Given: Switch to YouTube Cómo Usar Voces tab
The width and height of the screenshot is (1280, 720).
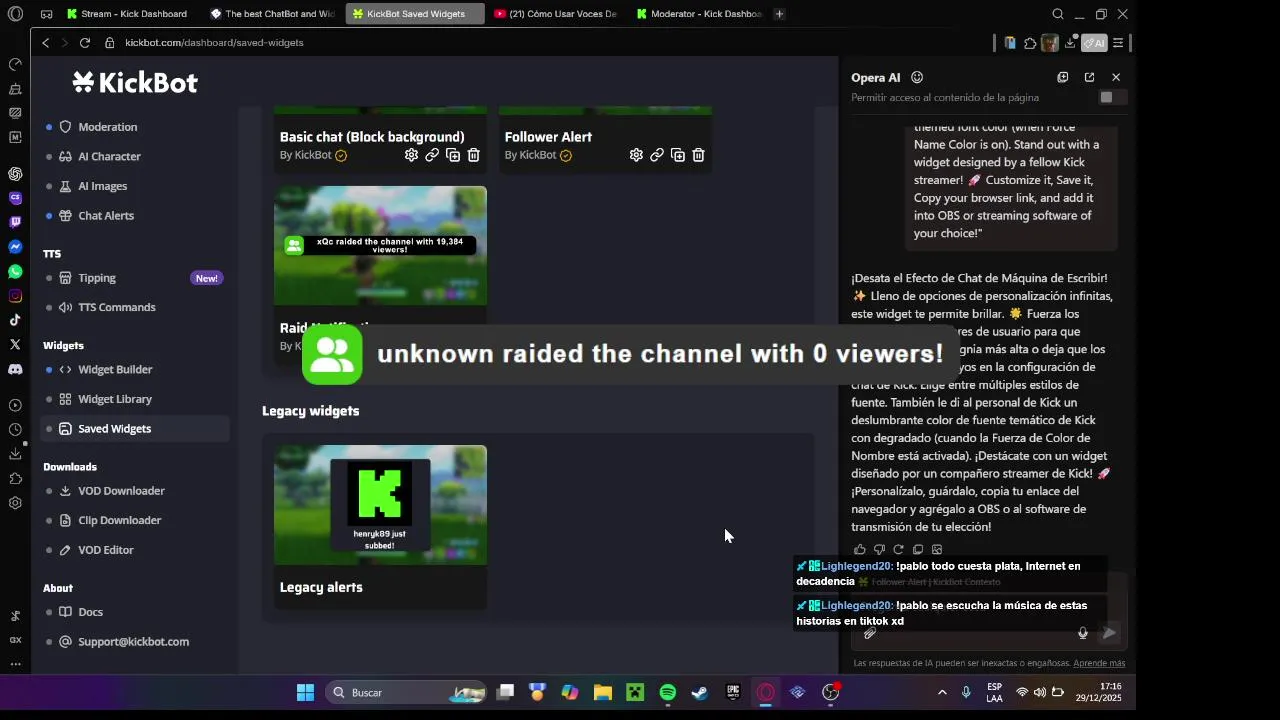Looking at the screenshot, I should 557,14.
